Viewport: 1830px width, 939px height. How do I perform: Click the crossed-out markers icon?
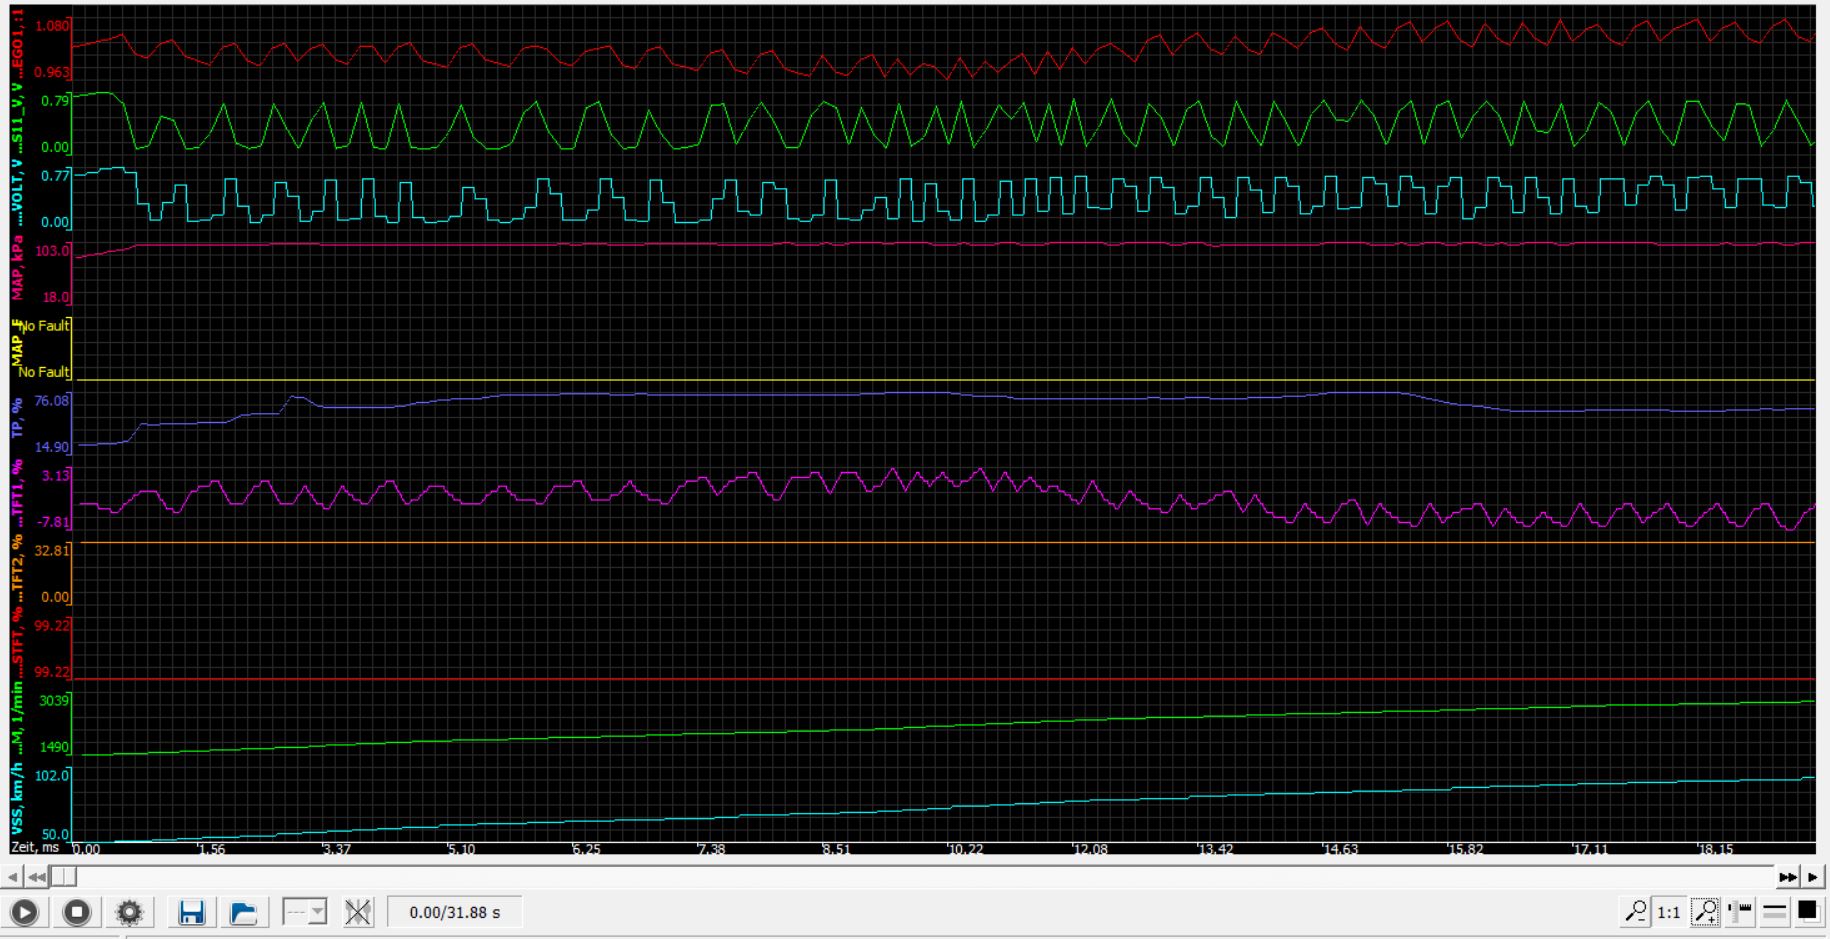[358, 912]
